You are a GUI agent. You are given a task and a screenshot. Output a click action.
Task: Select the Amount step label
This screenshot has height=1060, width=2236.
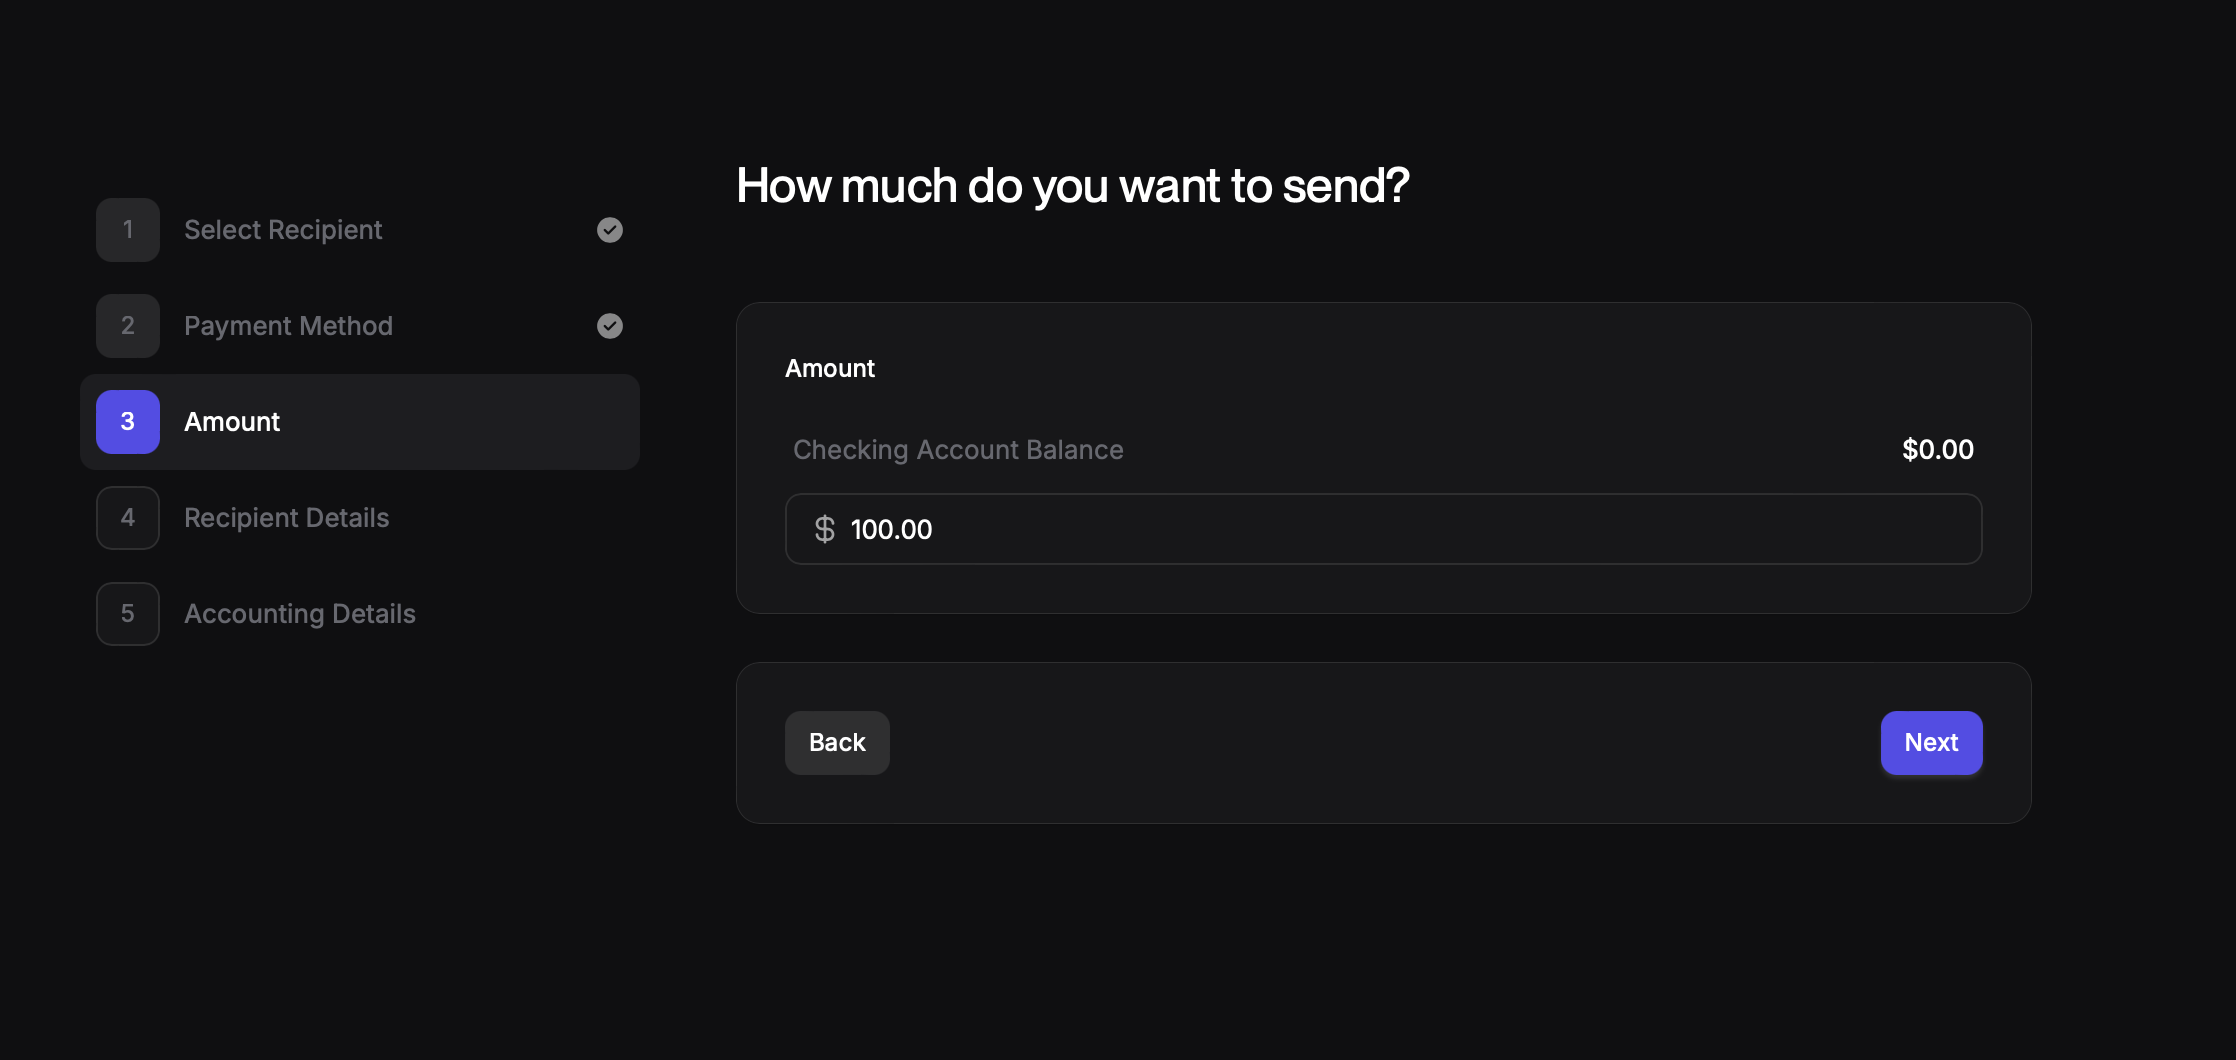point(232,422)
